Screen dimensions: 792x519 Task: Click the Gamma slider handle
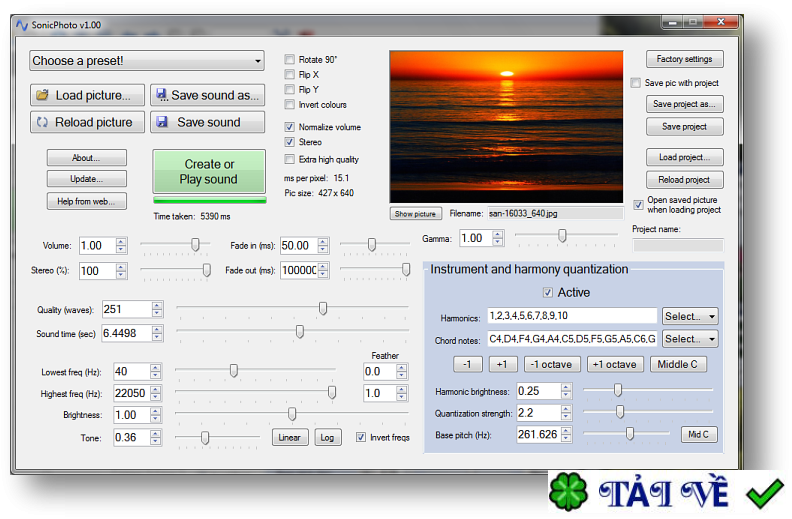pos(562,236)
